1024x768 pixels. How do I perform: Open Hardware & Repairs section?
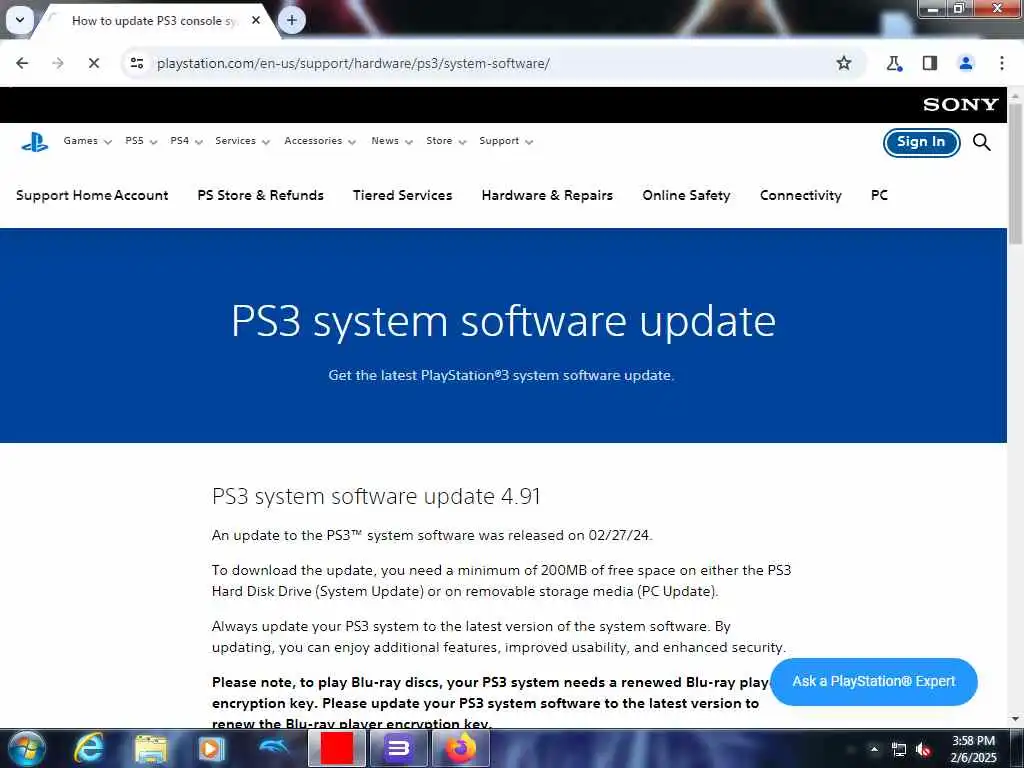point(547,195)
